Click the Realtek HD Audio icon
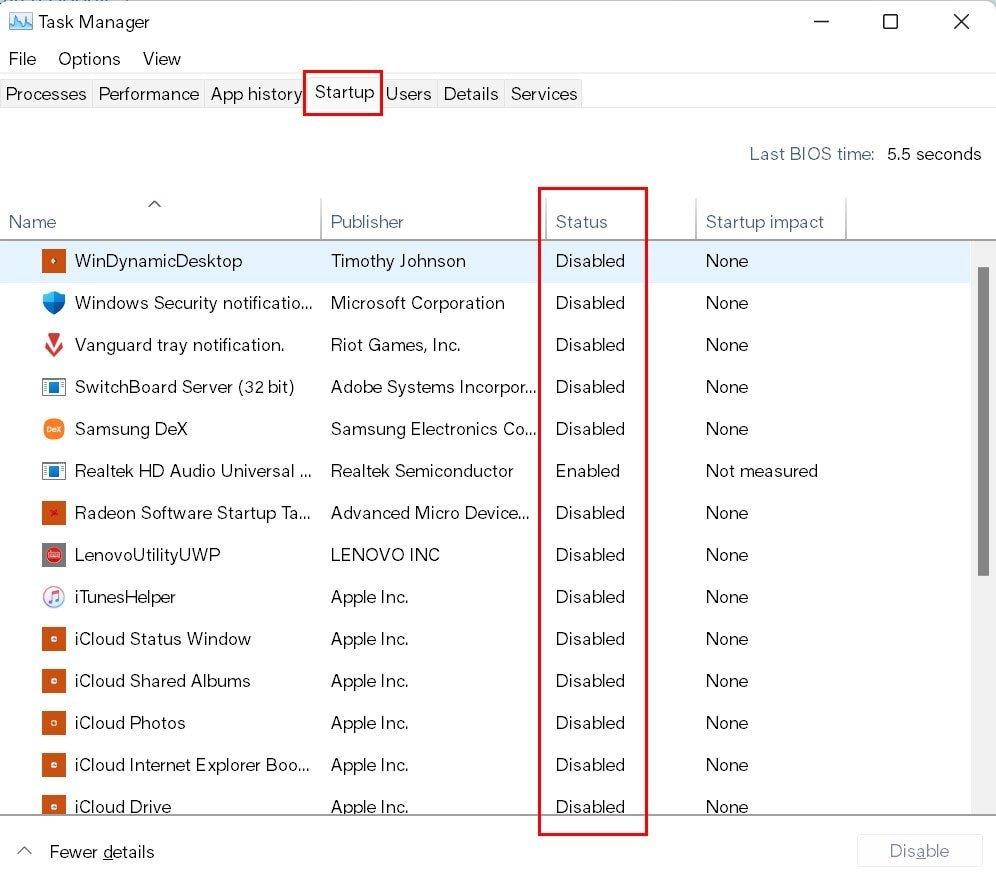This screenshot has width=996, height=879. coord(54,471)
